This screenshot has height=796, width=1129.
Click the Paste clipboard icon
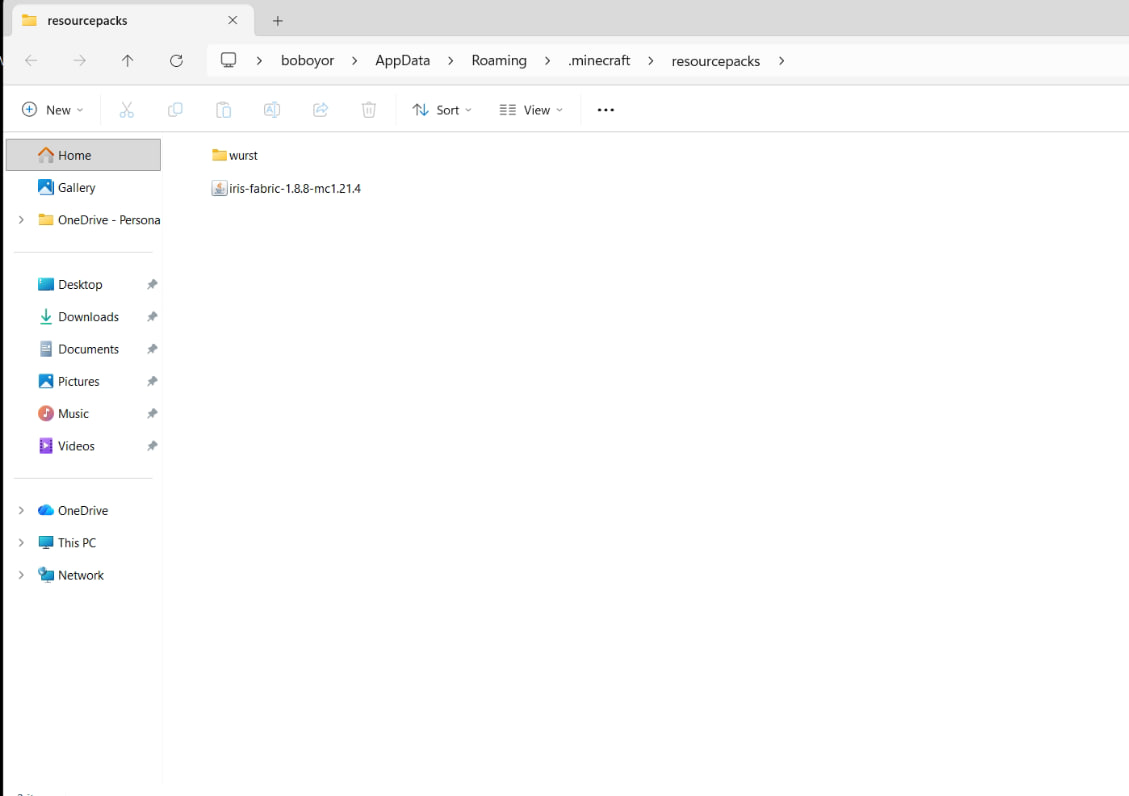tap(223, 110)
